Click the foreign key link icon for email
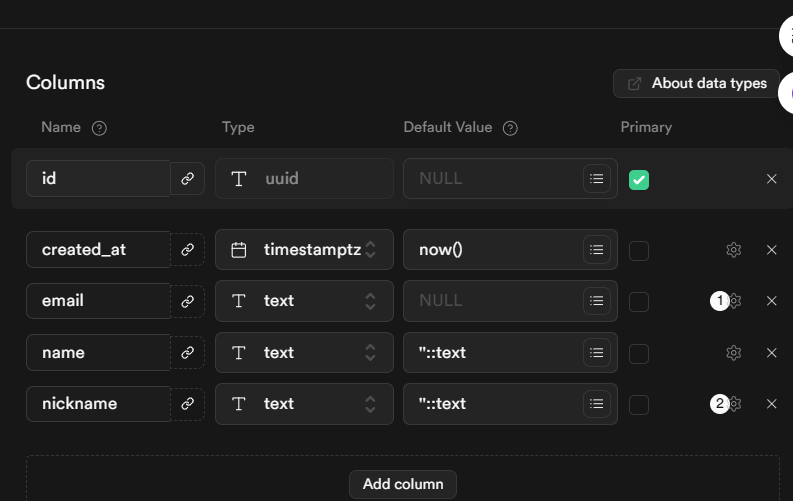793x501 pixels. pyautogui.click(x=187, y=301)
